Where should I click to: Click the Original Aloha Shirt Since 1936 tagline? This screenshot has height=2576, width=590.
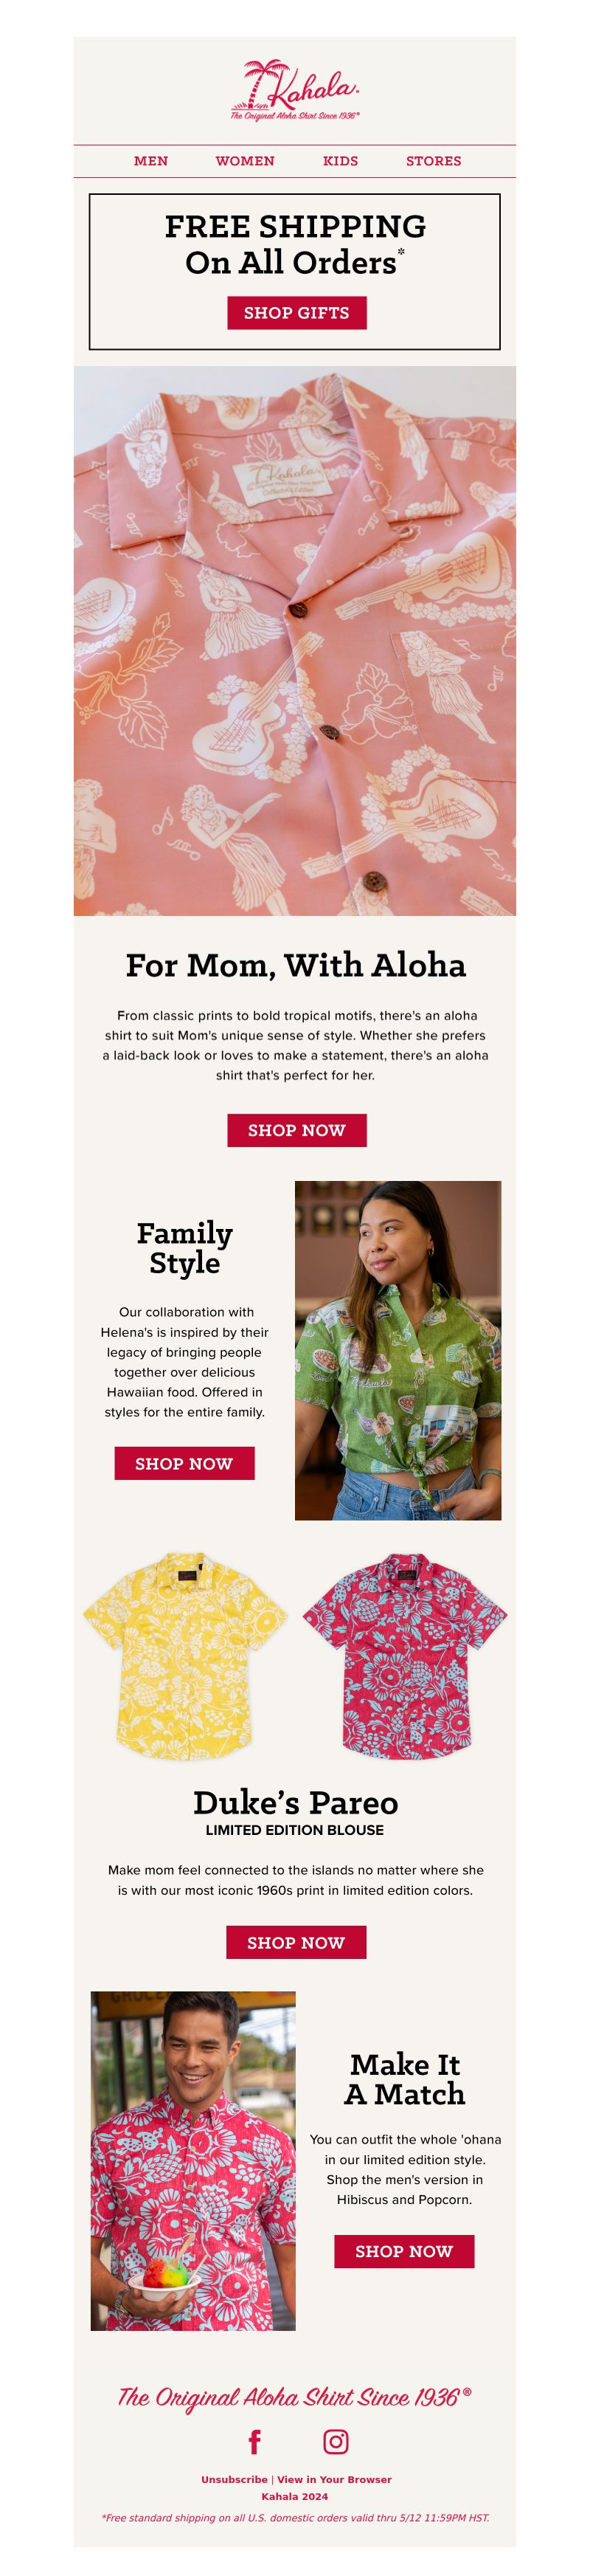pyautogui.click(x=295, y=2397)
